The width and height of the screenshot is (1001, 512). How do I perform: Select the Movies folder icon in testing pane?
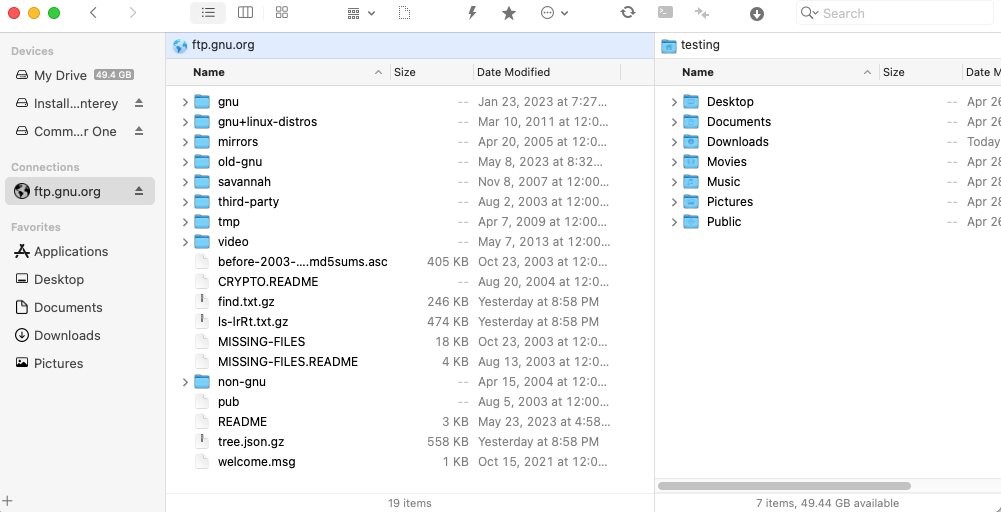691,162
